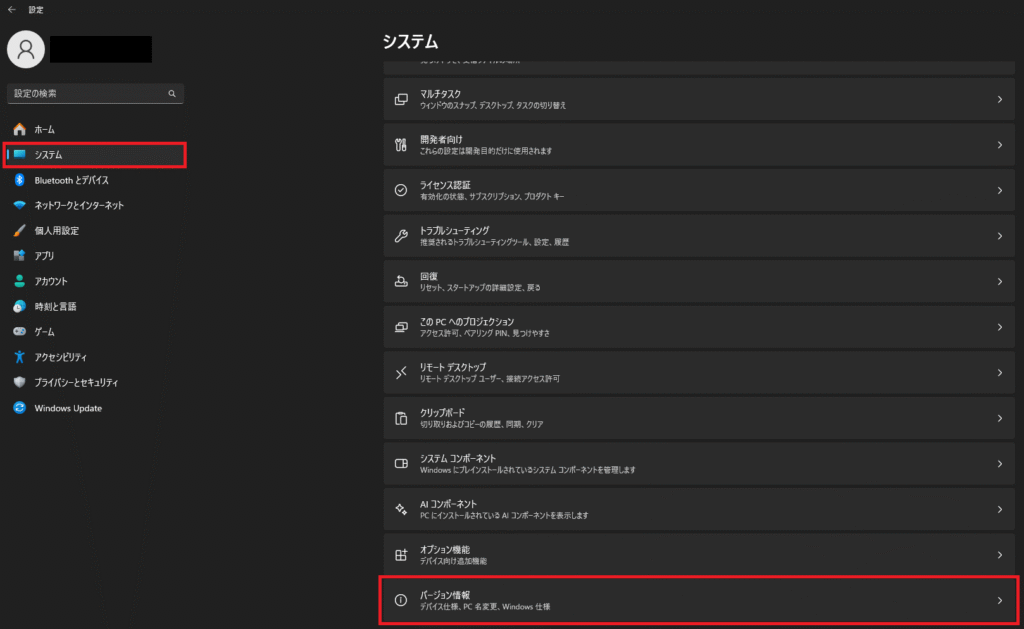Click the info icon beside バージョン情報
This screenshot has width=1024, height=629.
coord(401,600)
